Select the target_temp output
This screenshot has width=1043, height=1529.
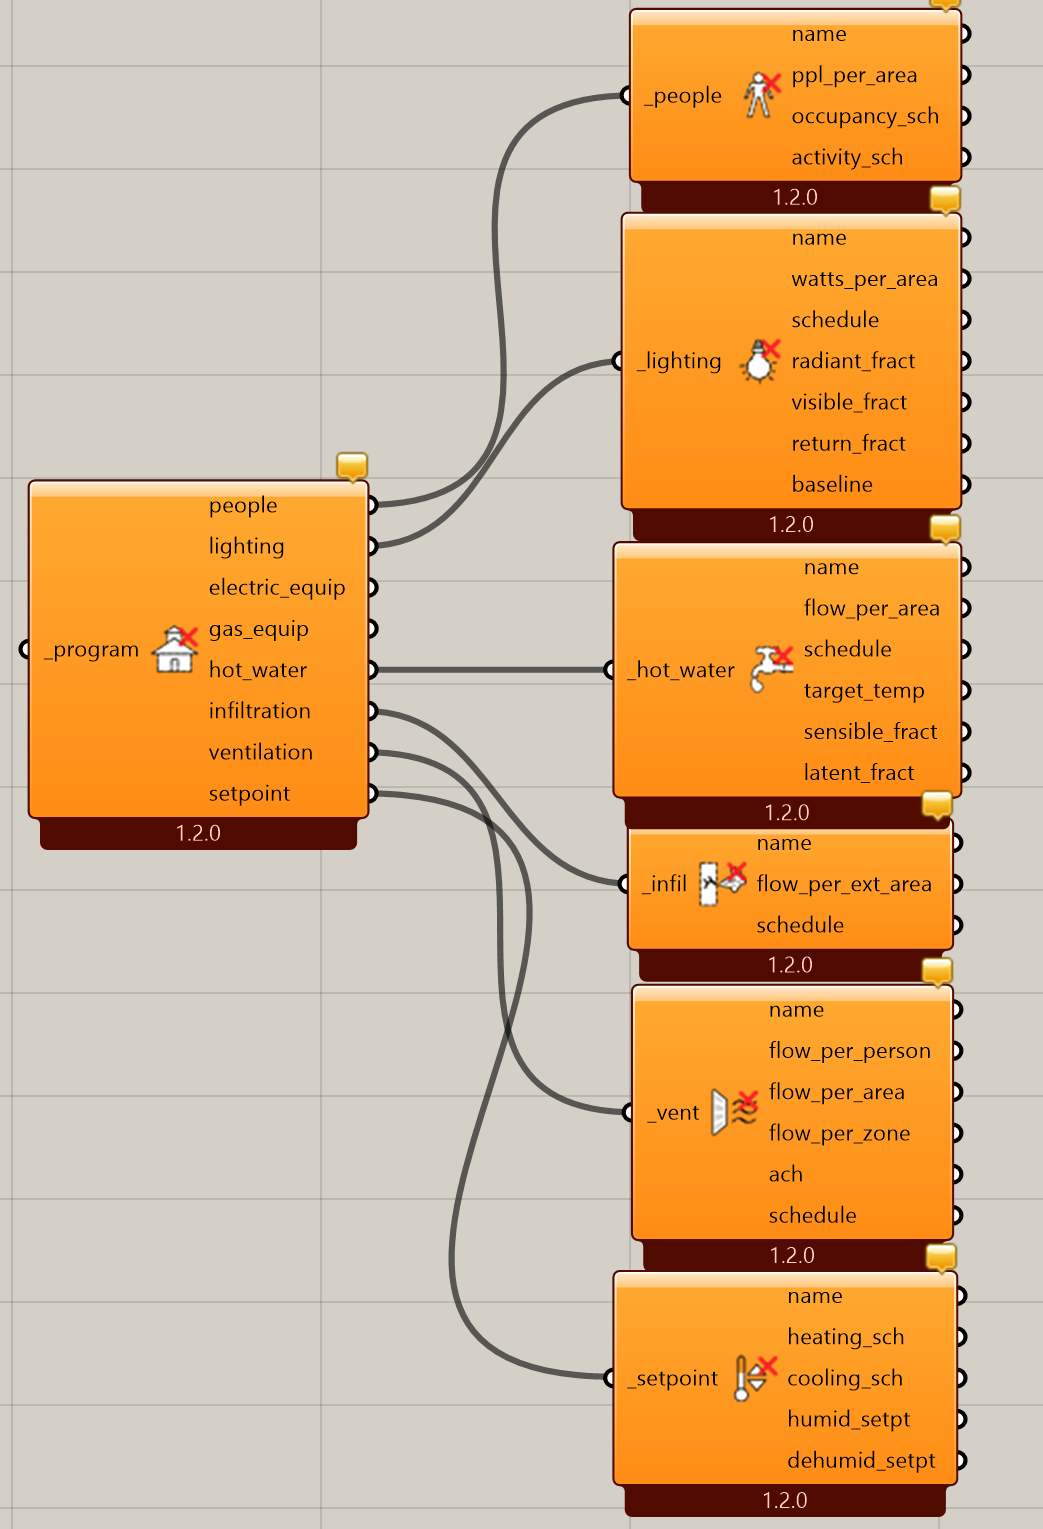864,690
